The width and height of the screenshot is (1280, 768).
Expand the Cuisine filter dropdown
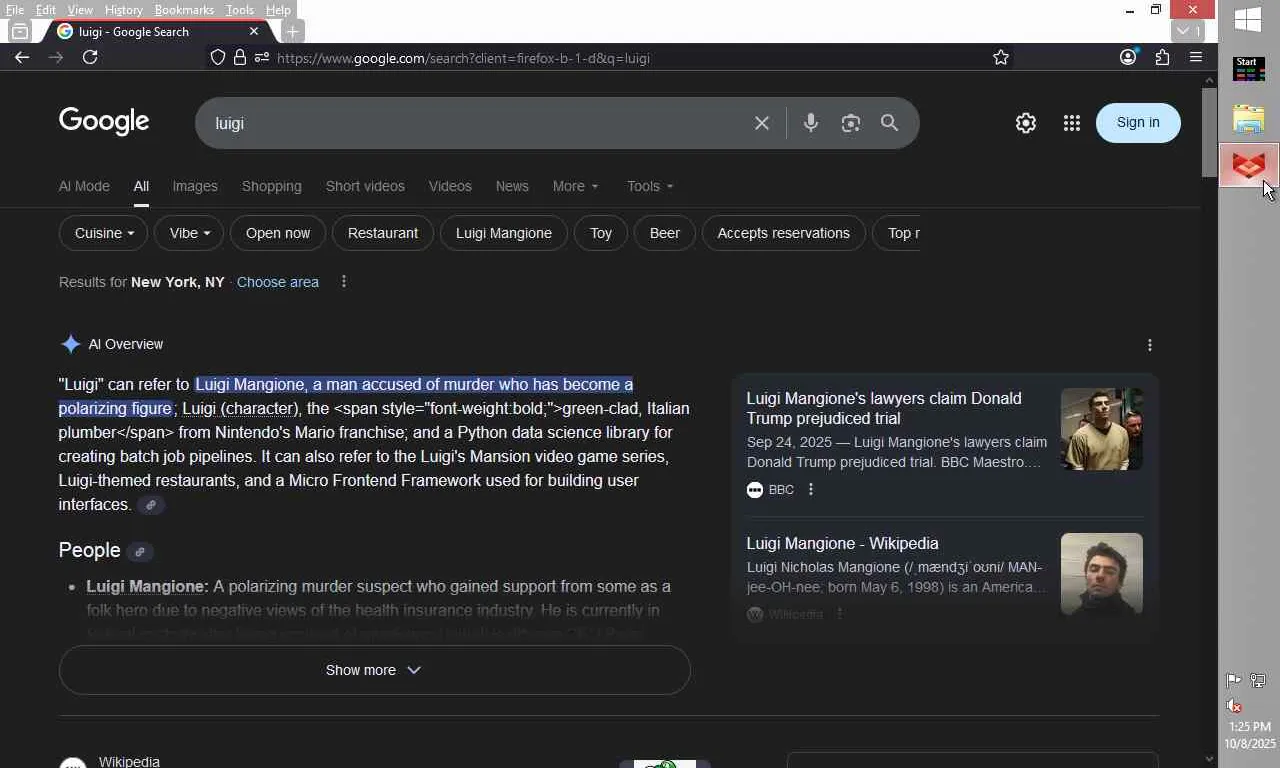pos(104,233)
